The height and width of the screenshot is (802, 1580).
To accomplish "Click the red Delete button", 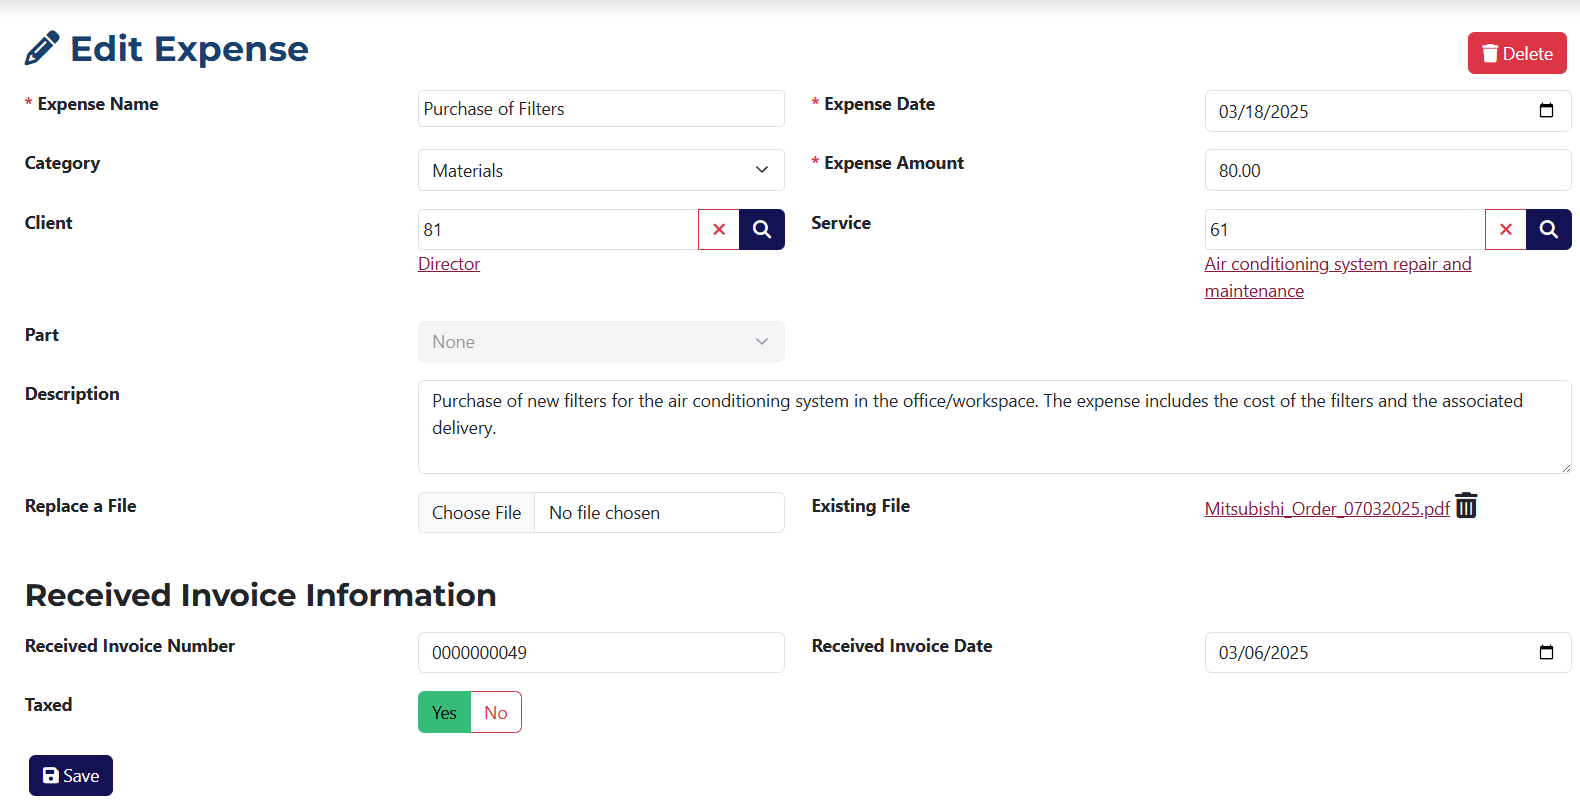I will click(1517, 53).
